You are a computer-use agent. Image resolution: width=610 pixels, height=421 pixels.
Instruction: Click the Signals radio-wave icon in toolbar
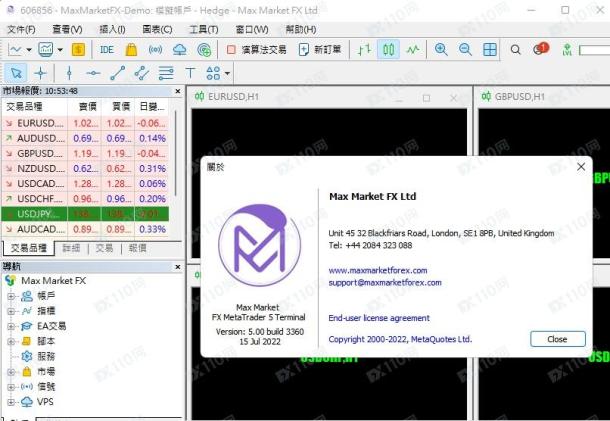[x=155, y=50]
